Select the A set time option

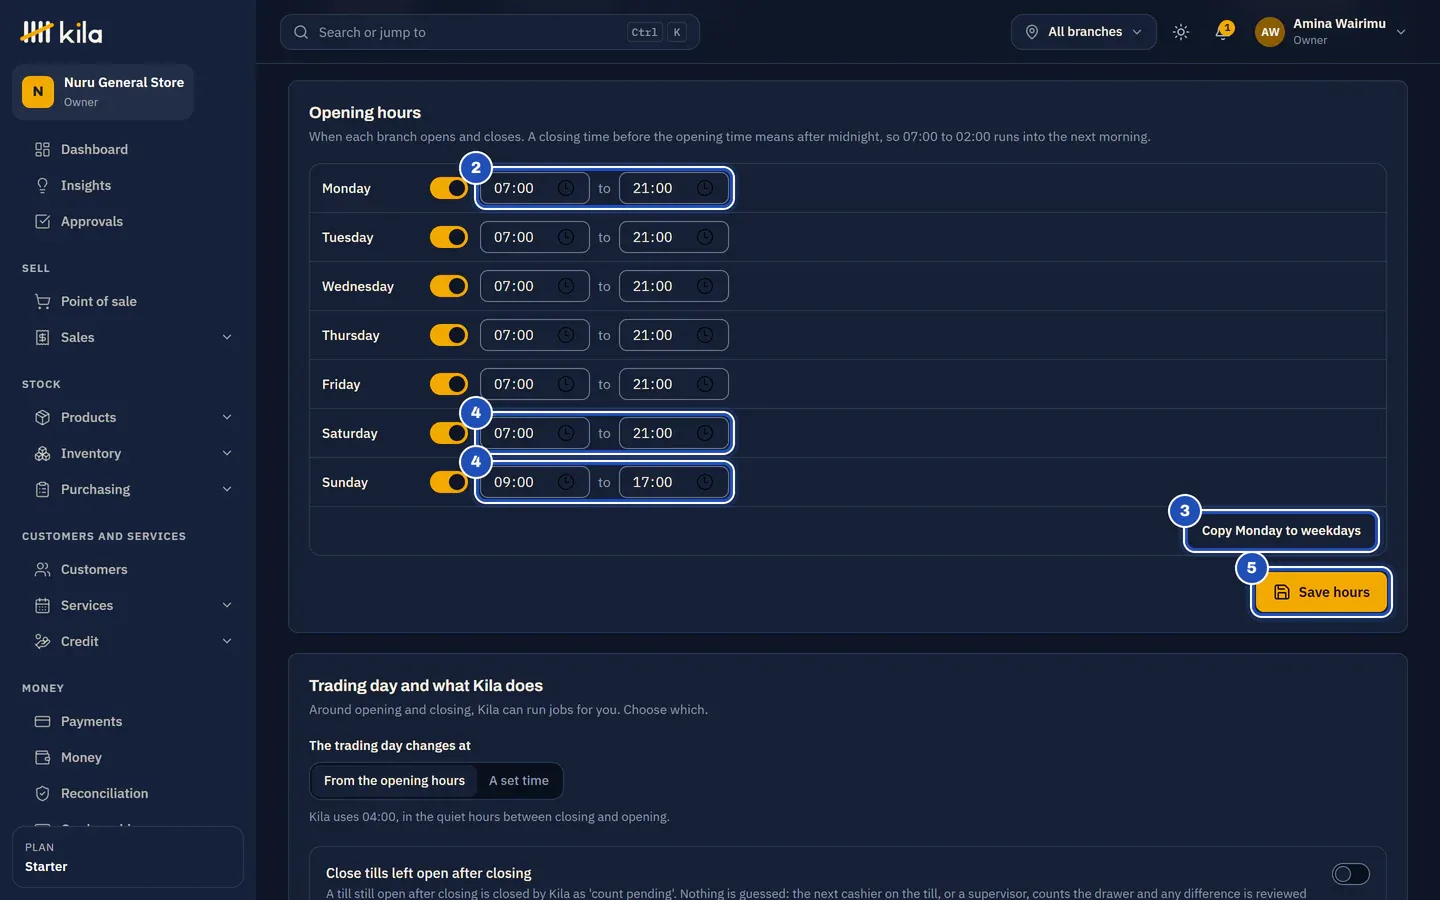coord(519,781)
